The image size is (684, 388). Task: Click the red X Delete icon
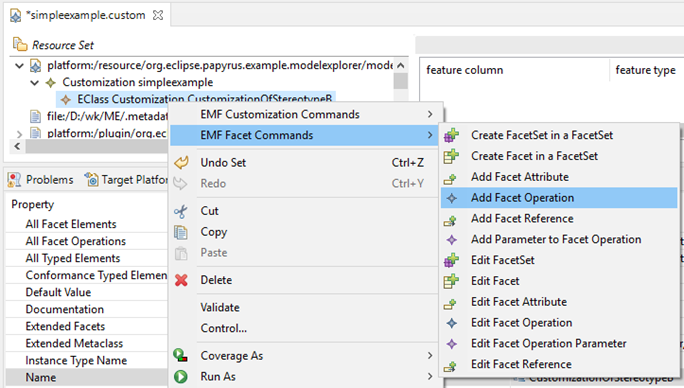pyautogui.click(x=181, y=280)
